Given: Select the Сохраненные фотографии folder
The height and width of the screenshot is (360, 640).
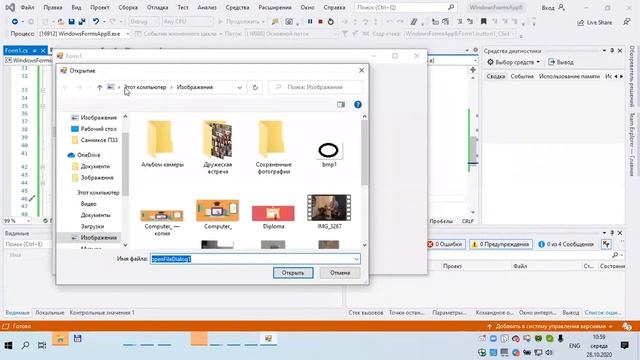Looking at the screenshot, I should point(273,147).
